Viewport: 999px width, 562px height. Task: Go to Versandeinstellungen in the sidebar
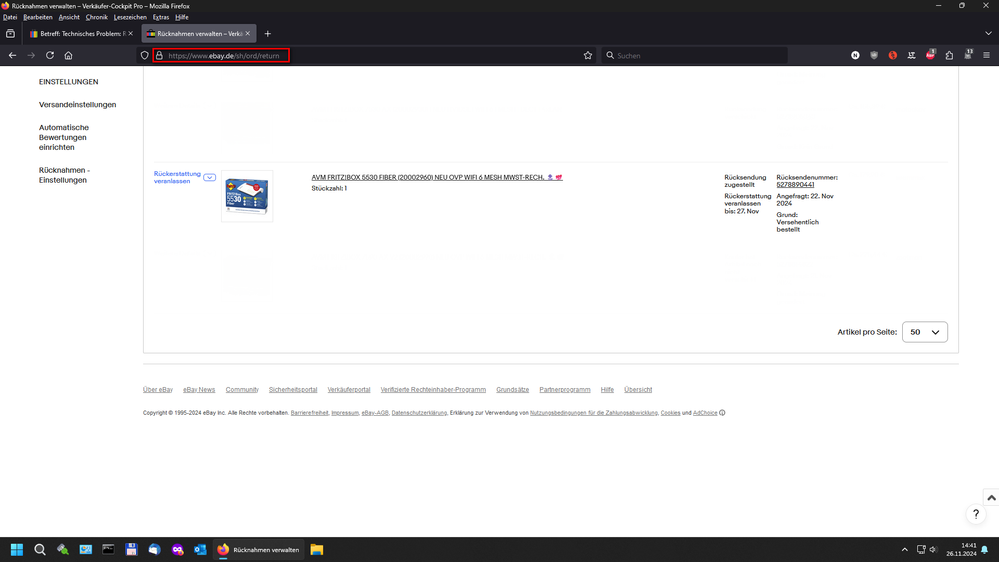coord(77,105)
